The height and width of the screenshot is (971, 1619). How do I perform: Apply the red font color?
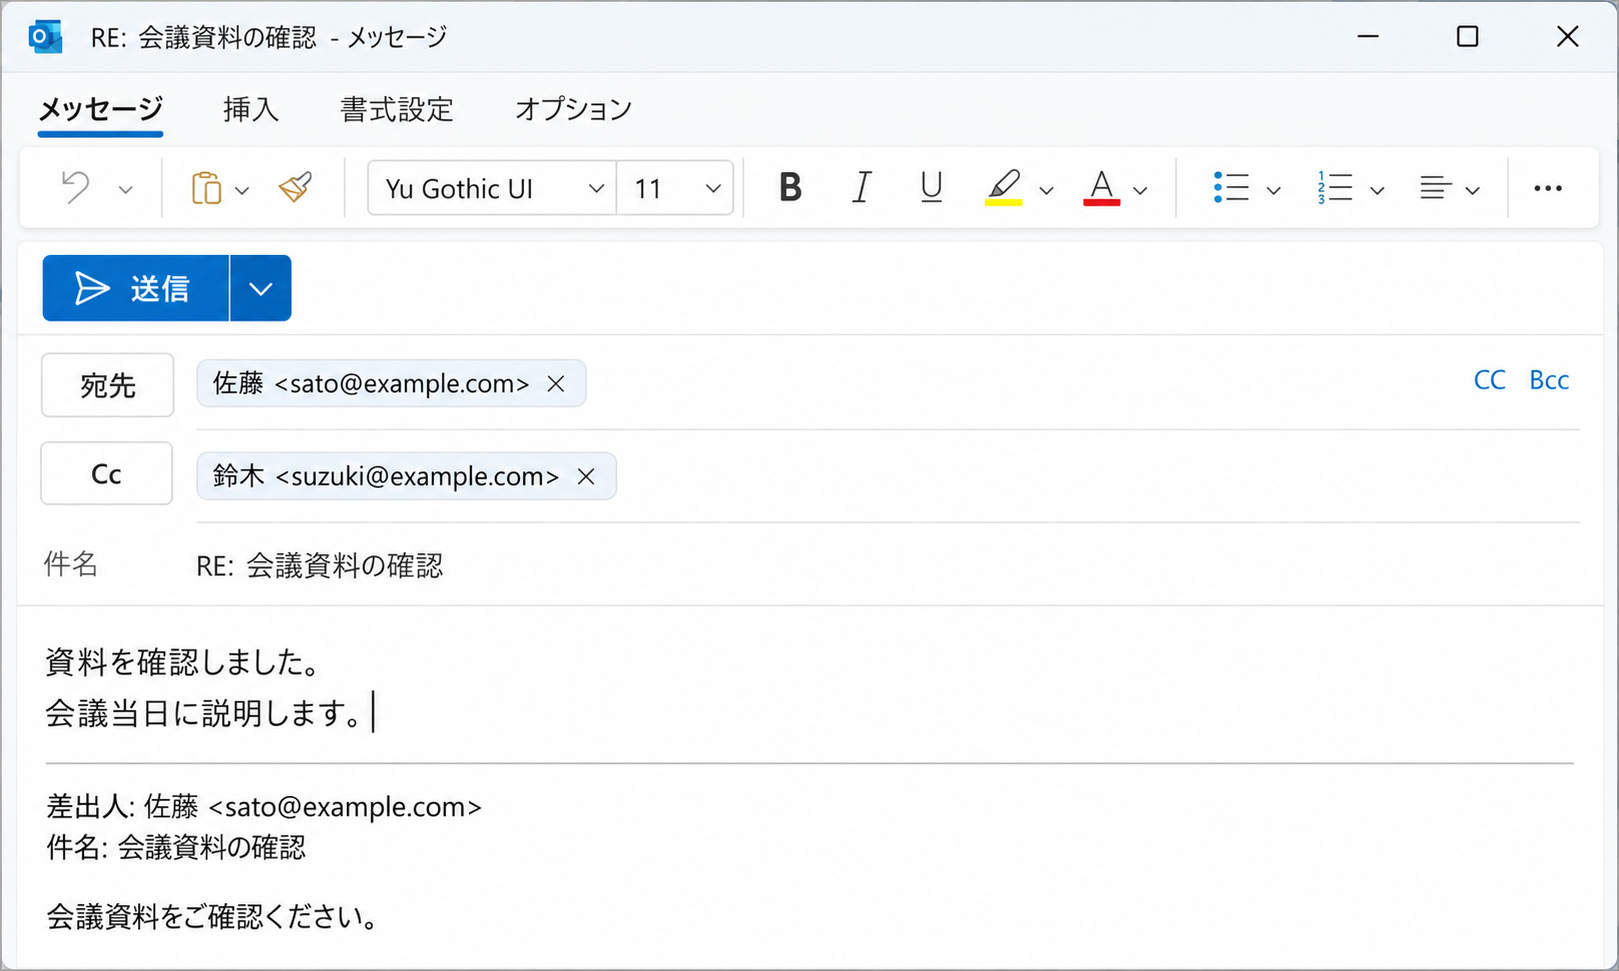(x=1101, y=187)
